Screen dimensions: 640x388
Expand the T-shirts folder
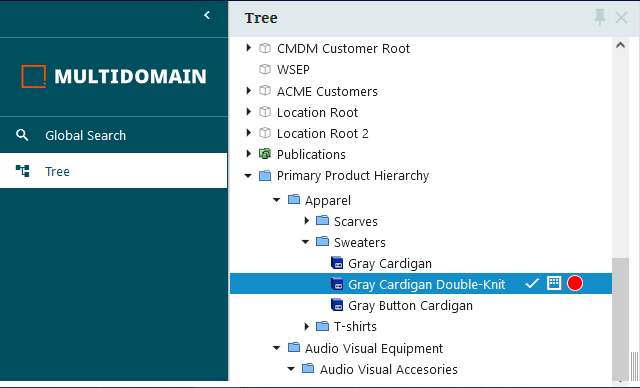click(307, 326)
